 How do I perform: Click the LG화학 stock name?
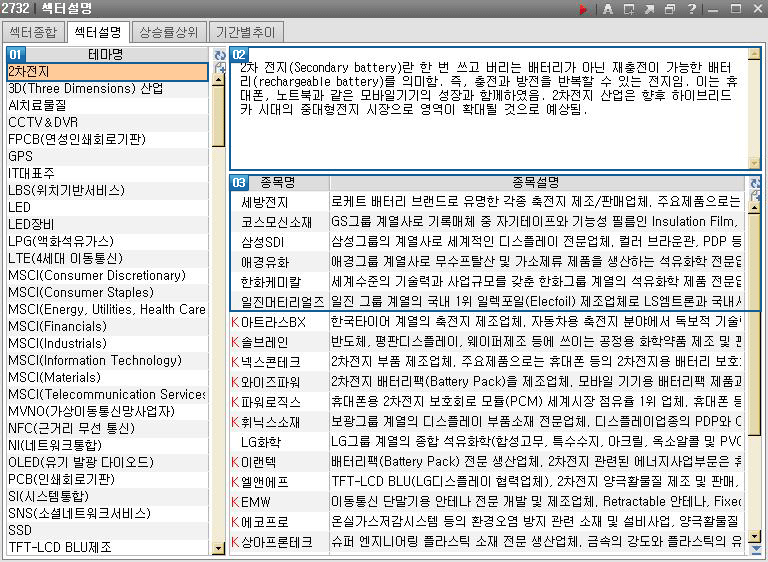click(261, 441)
